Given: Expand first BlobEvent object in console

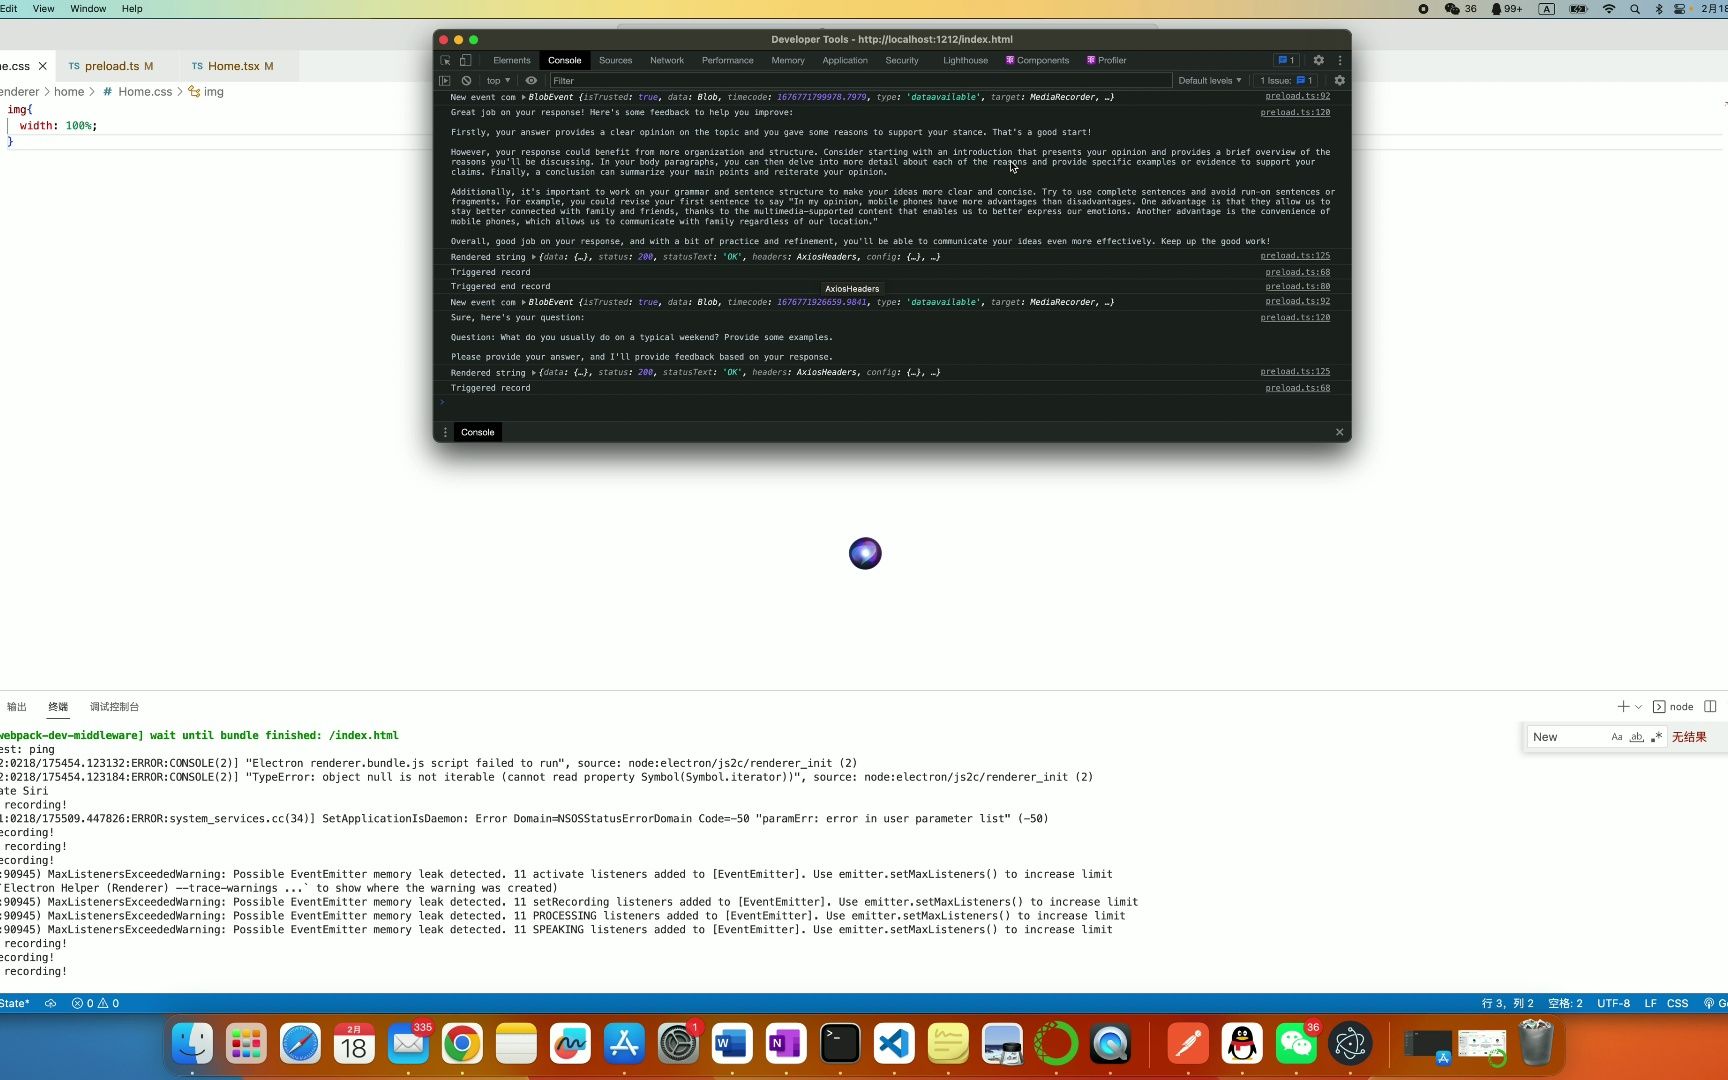Looking at the screenshot, I should [524, 97].
